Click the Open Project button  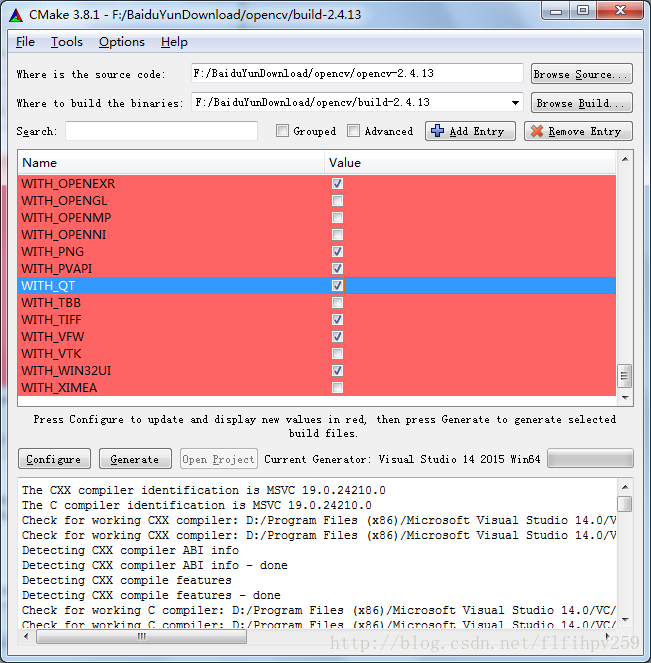[x=219, y=459]
